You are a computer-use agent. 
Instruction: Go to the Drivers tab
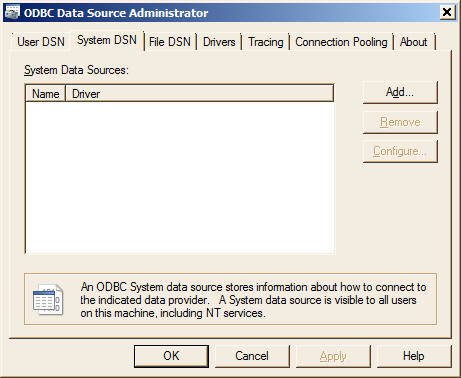pyautogui.click(x=219, y=42)
